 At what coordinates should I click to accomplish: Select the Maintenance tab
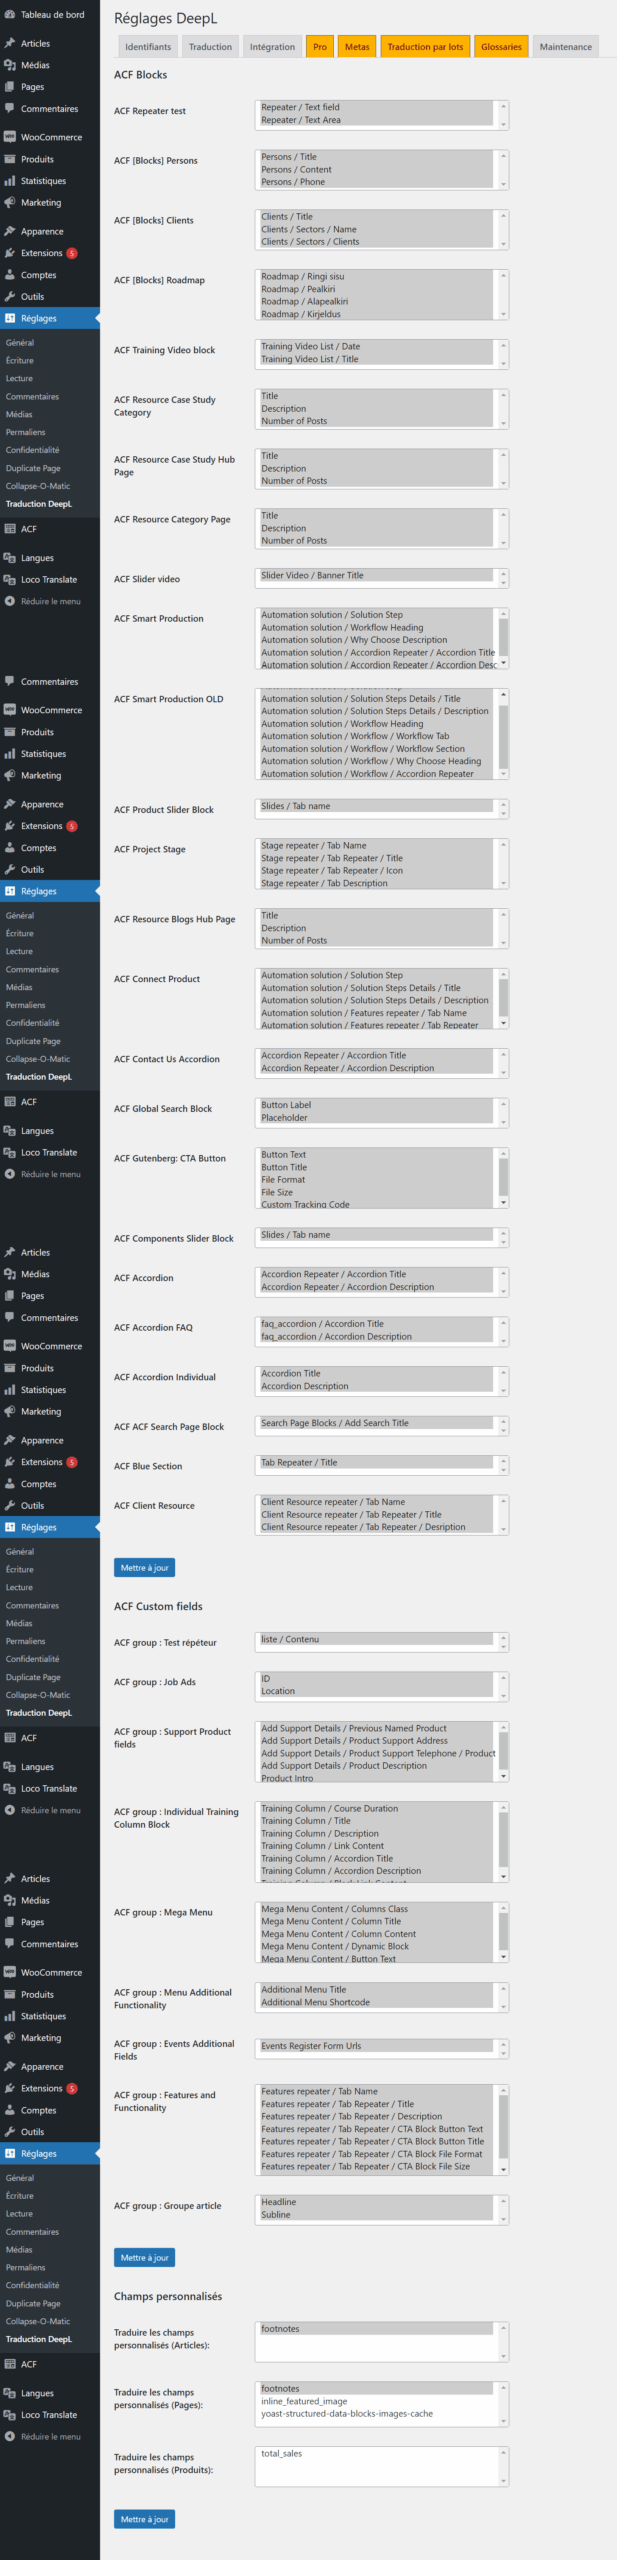(x=565, y=47)
